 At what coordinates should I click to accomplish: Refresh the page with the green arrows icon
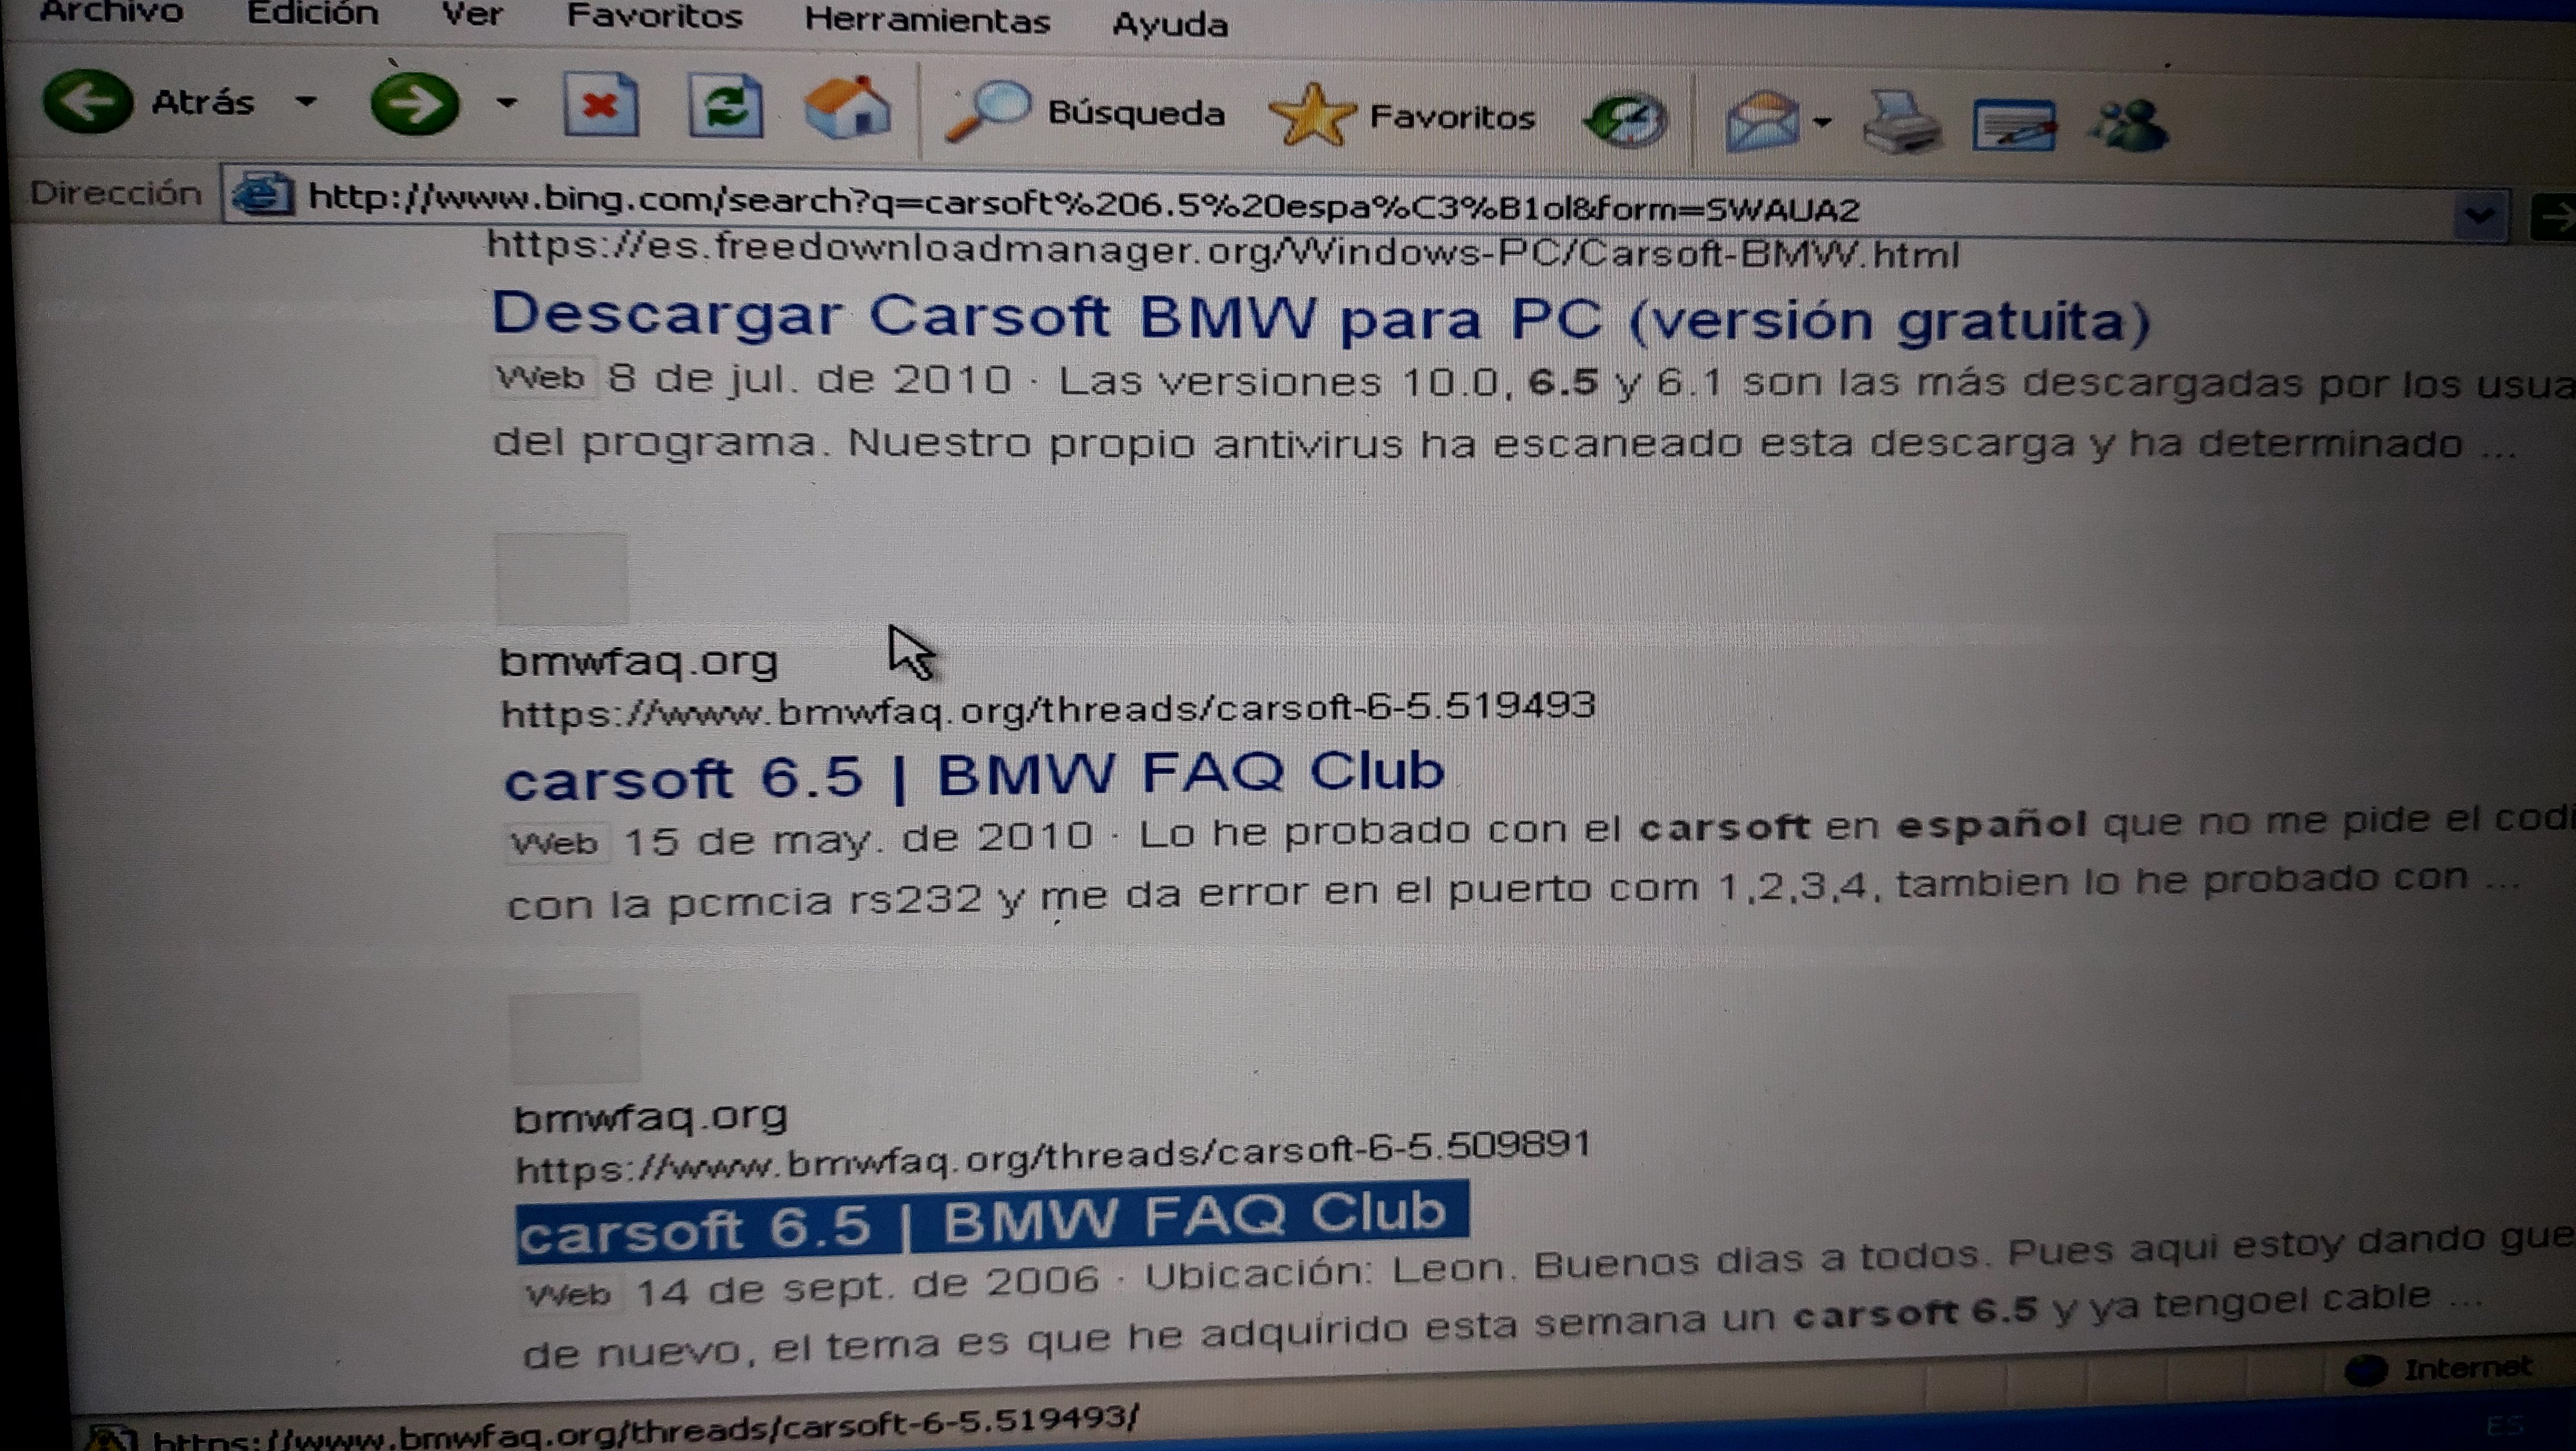[x=725, y=105]
